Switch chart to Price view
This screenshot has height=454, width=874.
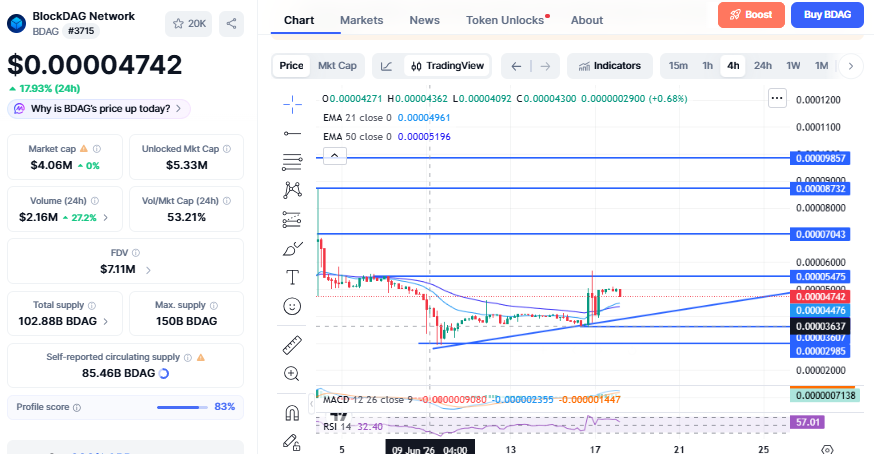tap(291, 66)
